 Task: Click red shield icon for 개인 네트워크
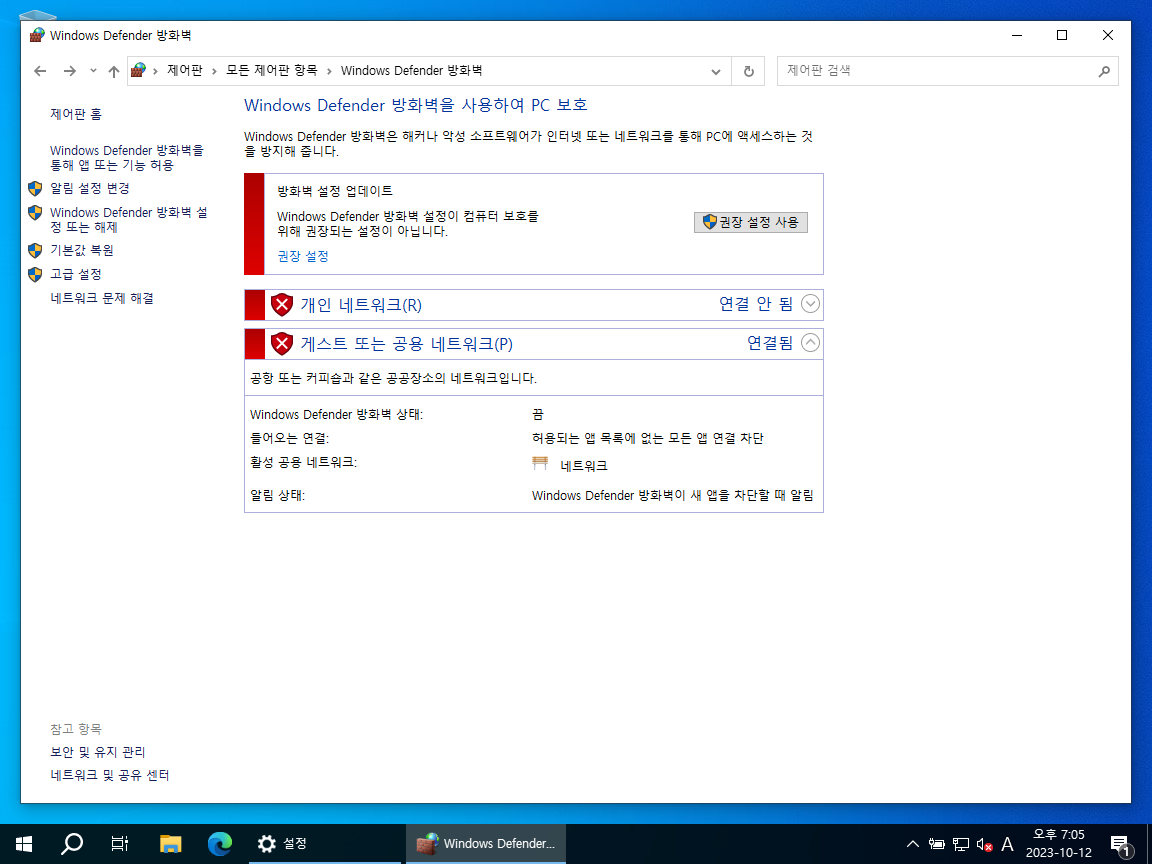point(282,304)
